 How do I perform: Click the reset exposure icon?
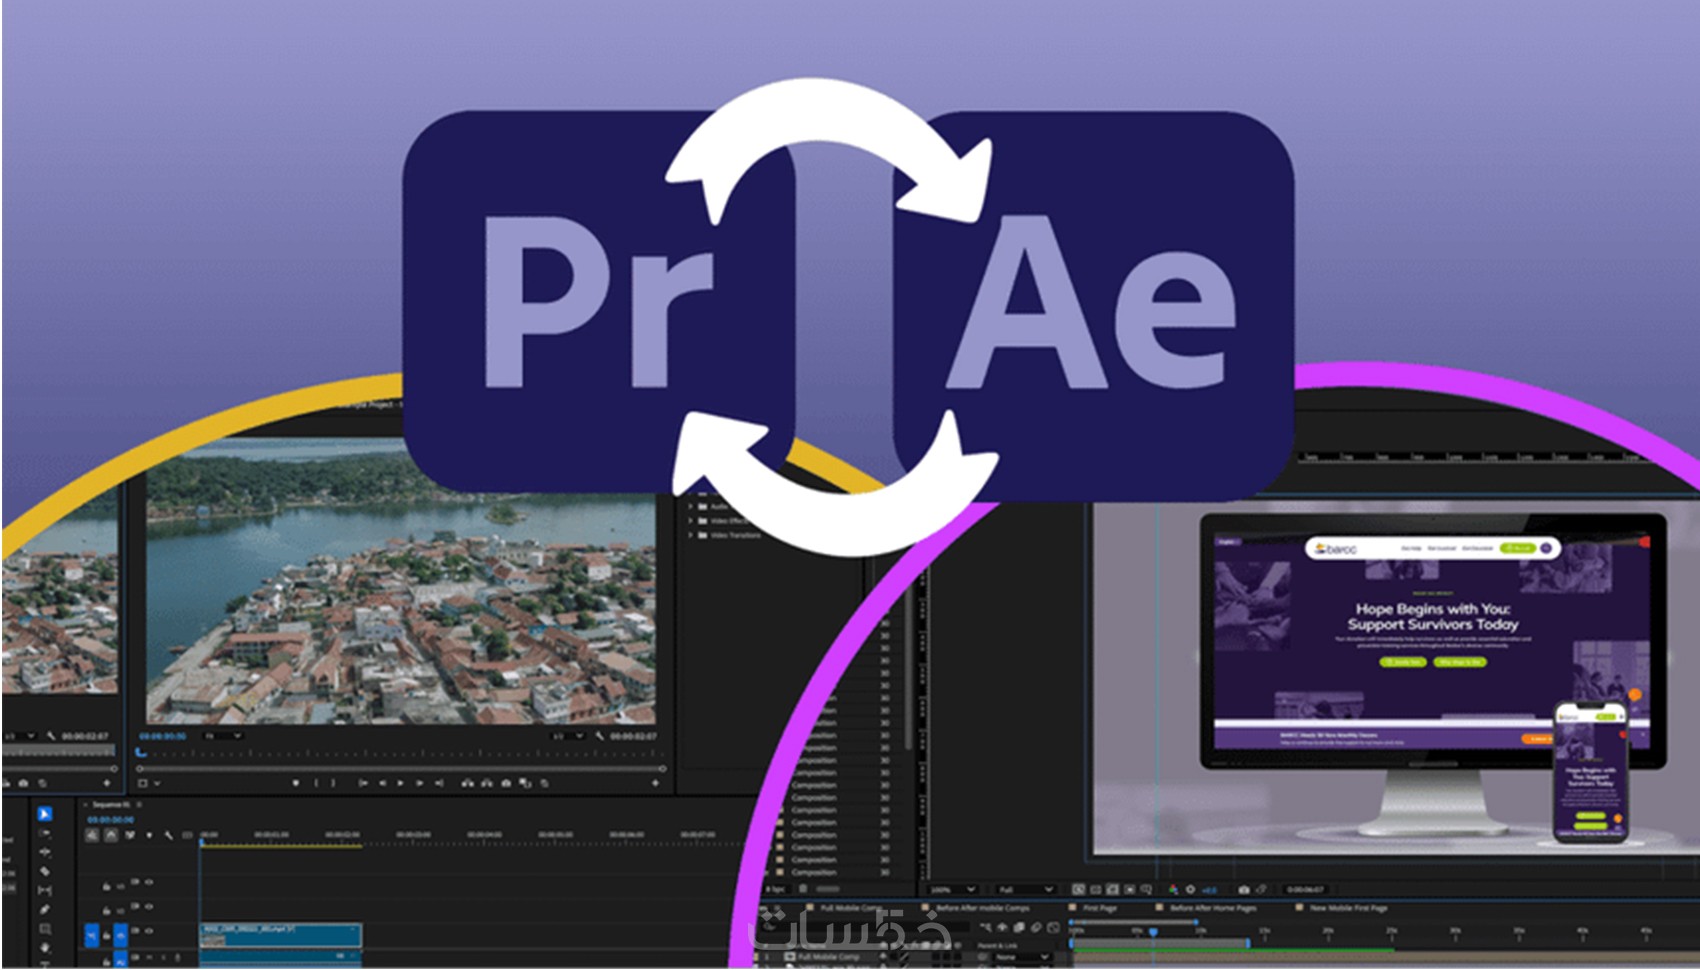point(1190,889)
